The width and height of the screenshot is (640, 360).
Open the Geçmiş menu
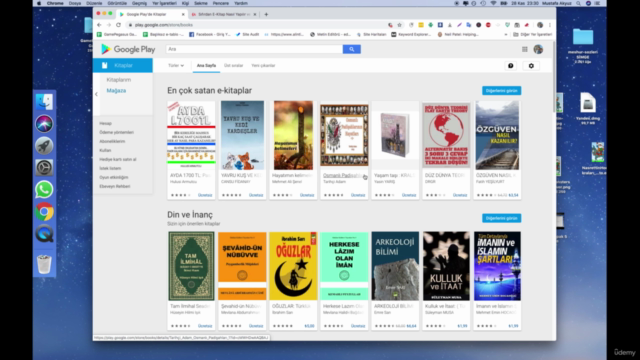tap(139, 3)
